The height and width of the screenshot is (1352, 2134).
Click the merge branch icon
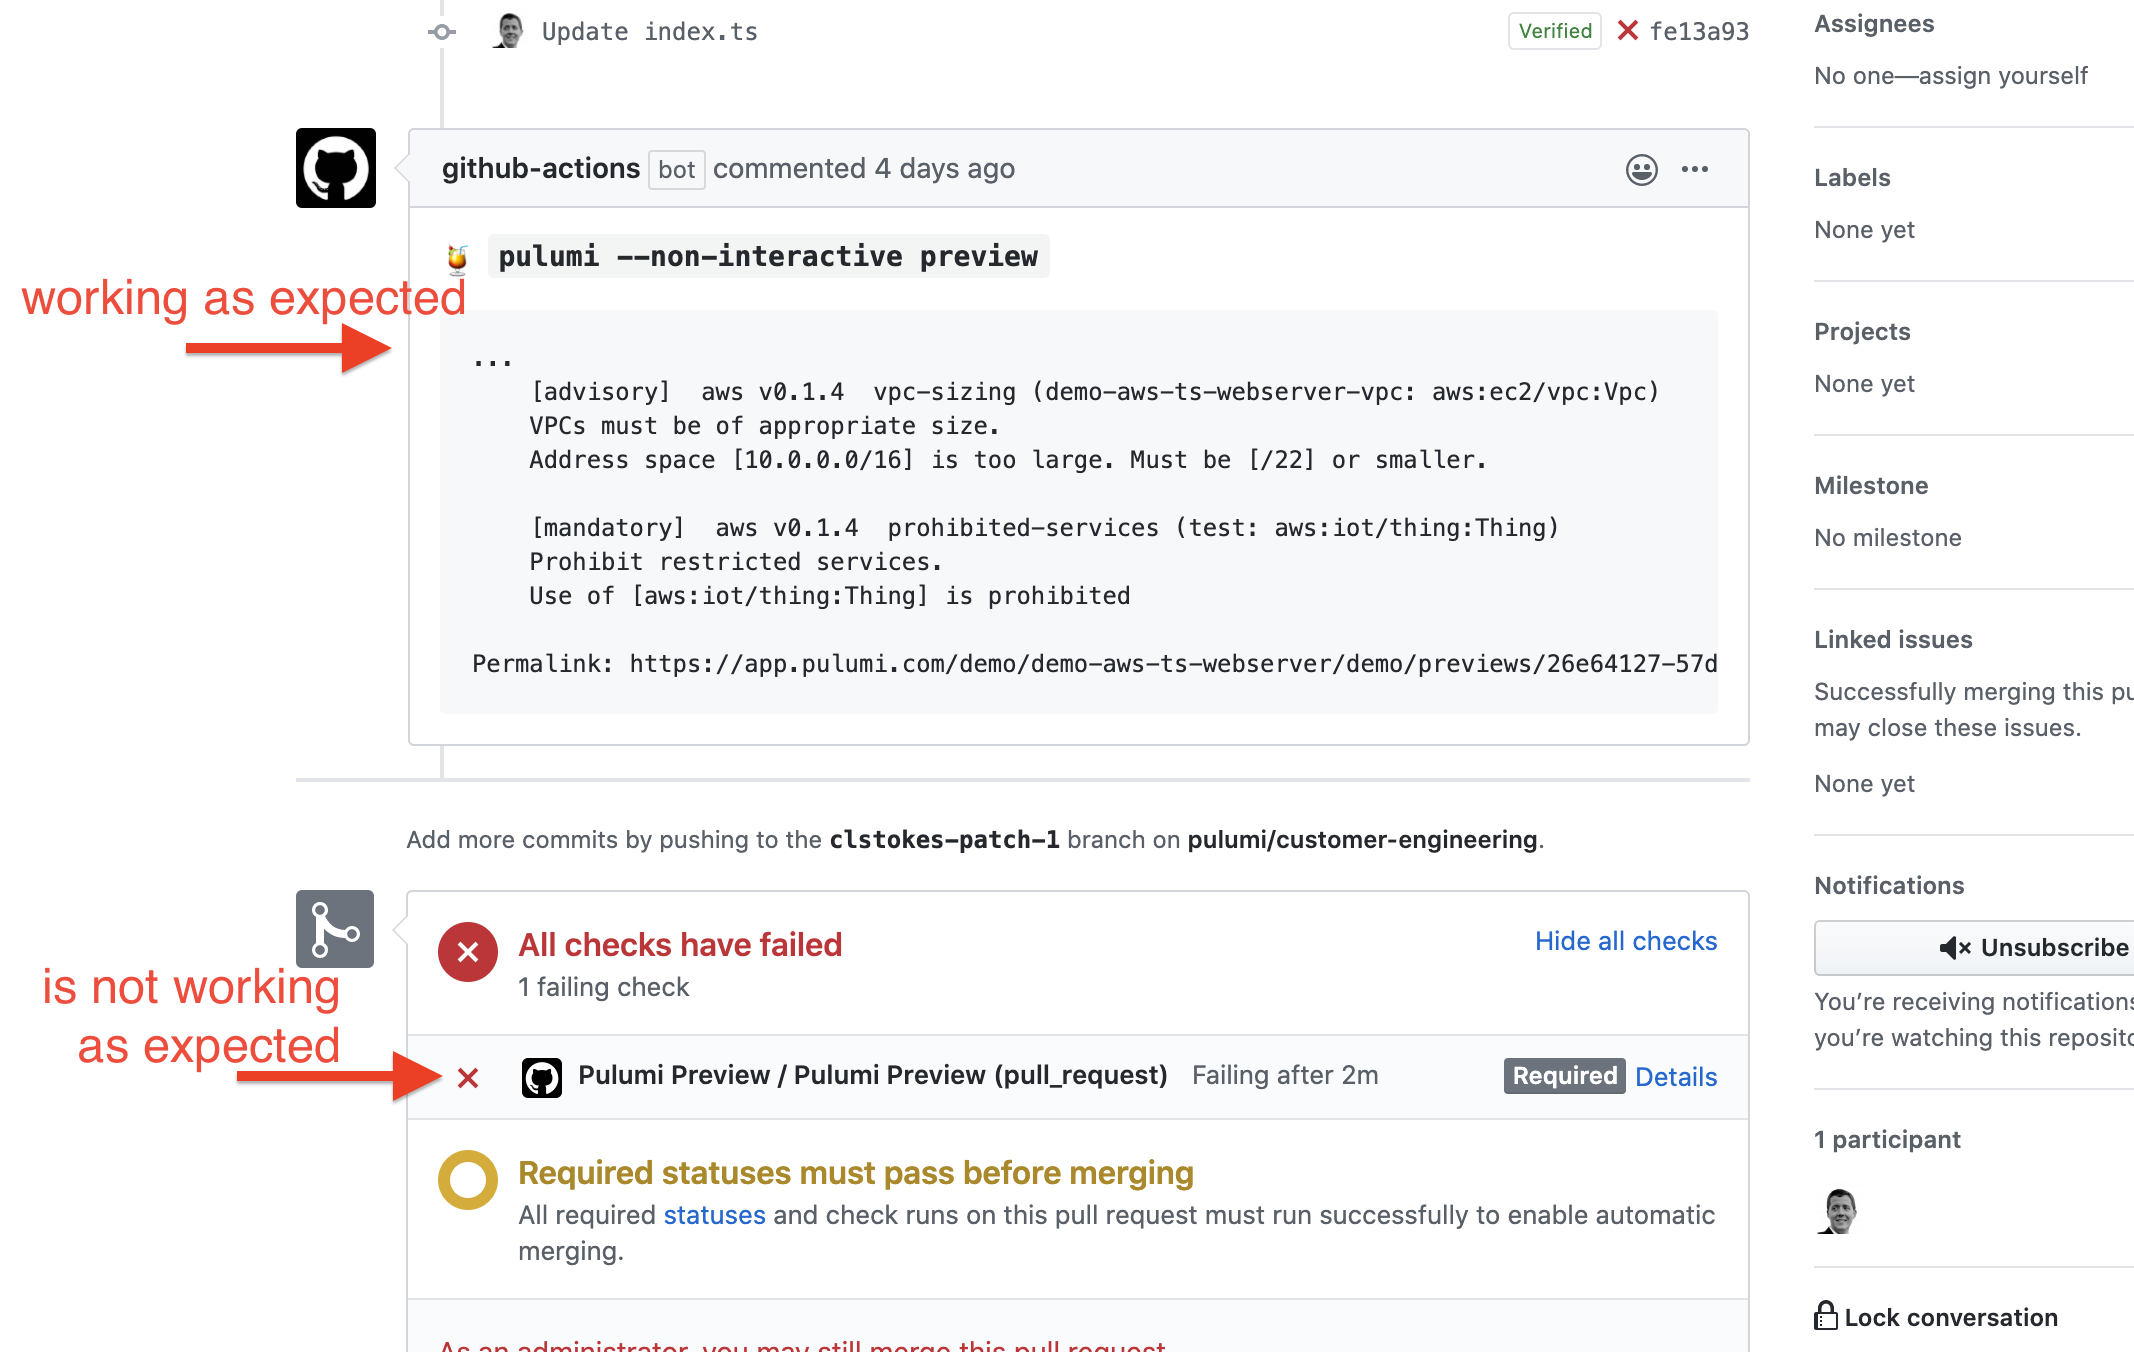tap(335, 929)
